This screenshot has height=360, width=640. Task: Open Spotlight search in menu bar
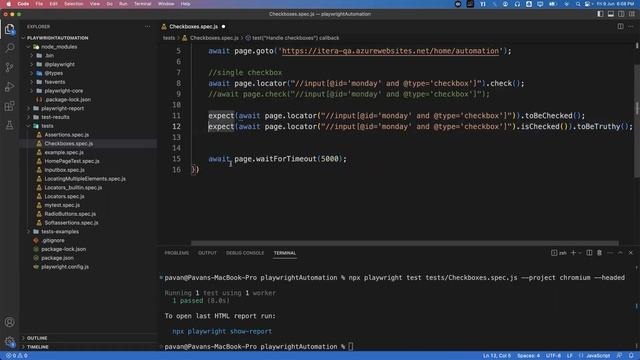(578, 4)
